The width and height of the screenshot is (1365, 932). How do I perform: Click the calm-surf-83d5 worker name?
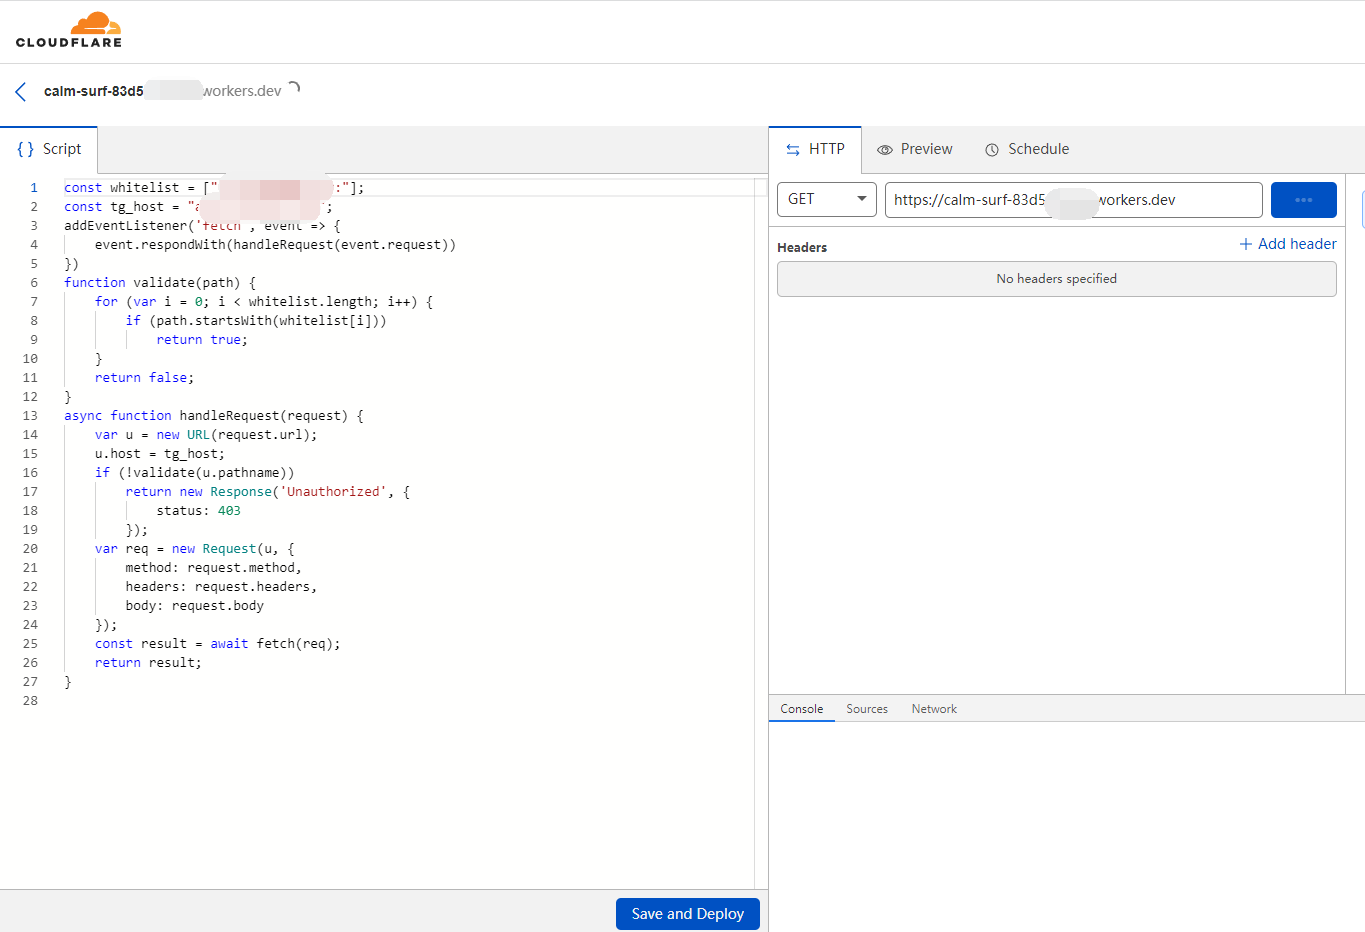[x=94, y=91]
